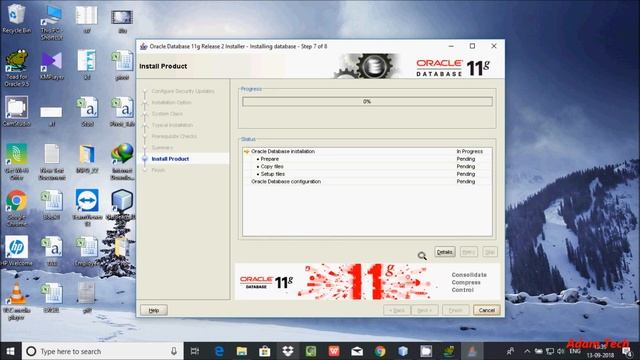Open the Mail app from the taskbar

coord(357,351)
